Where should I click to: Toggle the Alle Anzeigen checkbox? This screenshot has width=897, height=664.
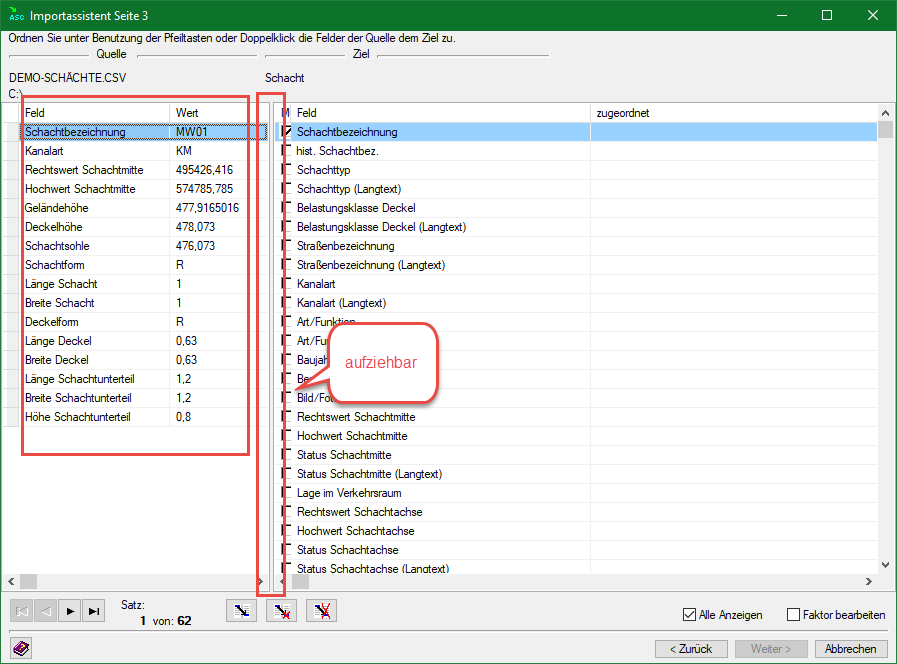coord(689,615)
